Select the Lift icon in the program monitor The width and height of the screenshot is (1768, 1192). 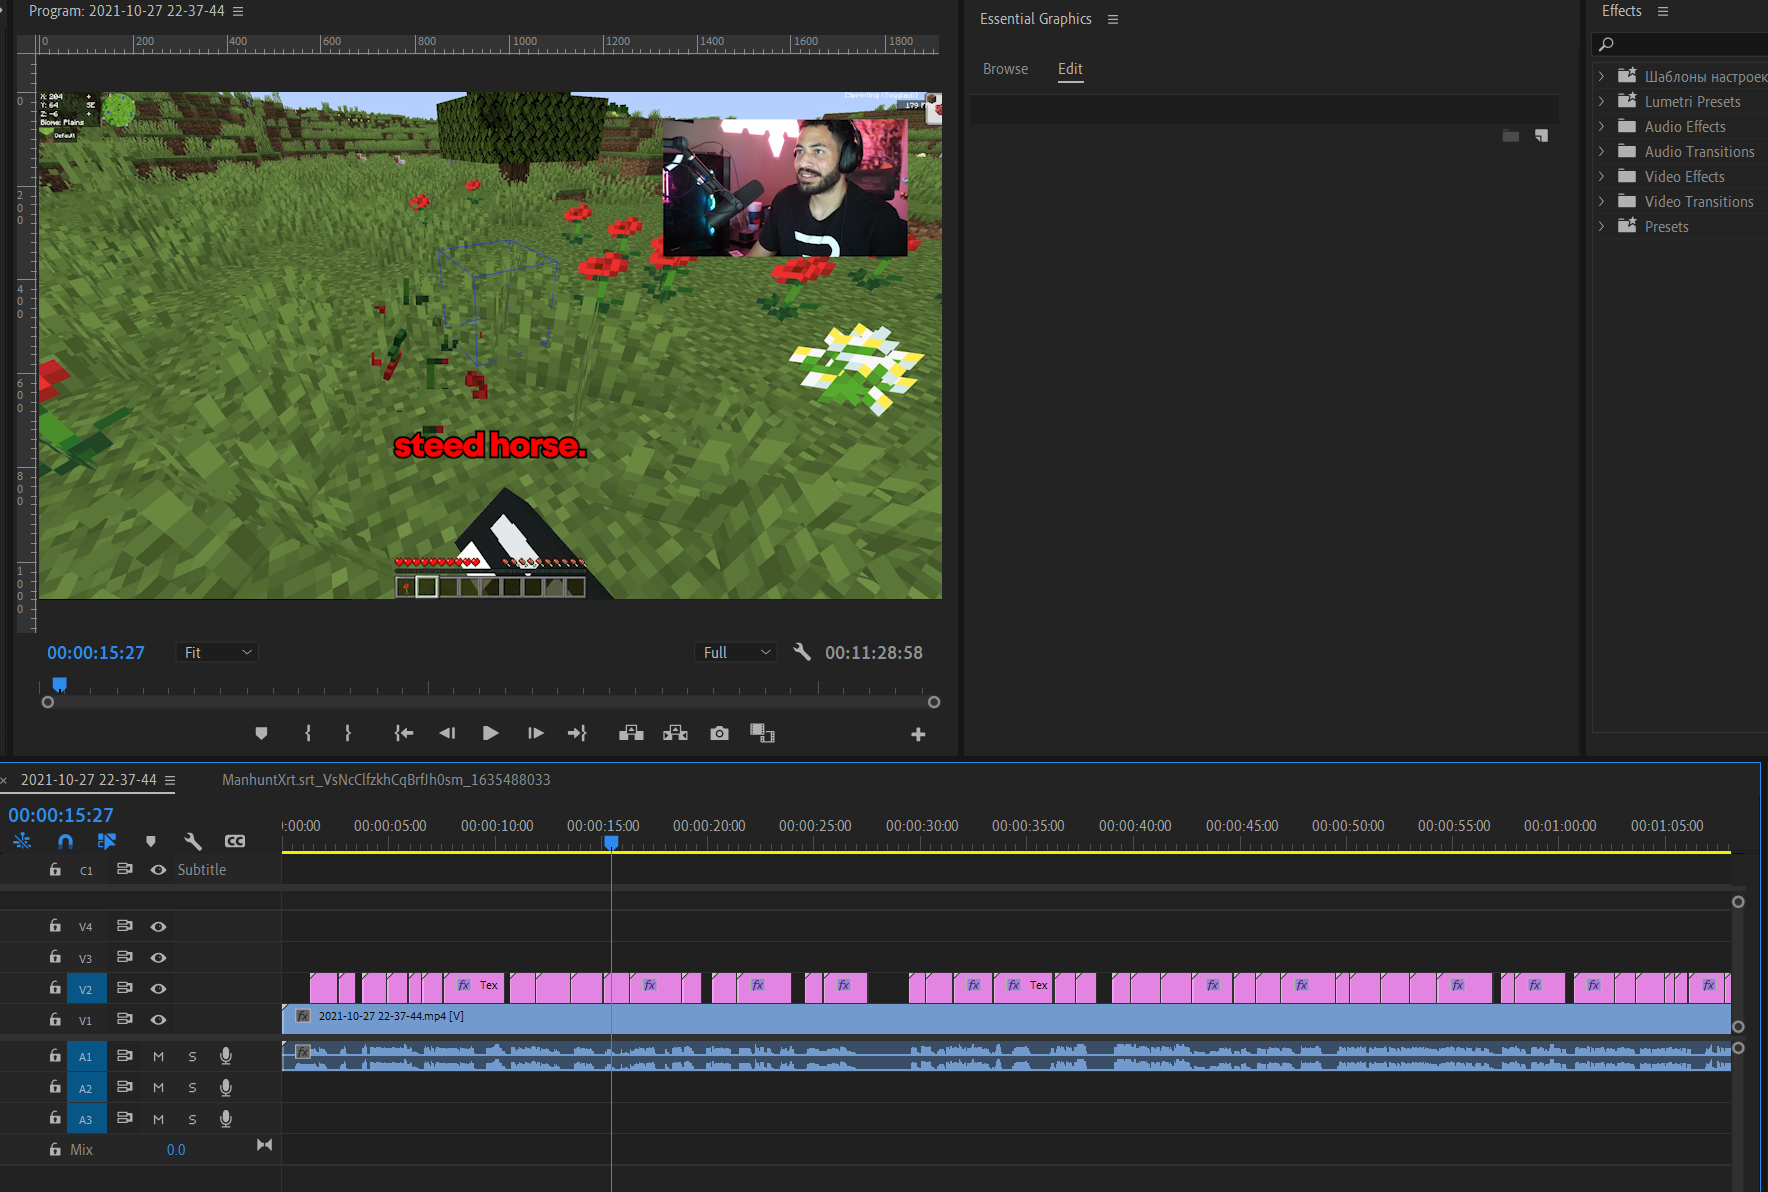pos(631,733)
